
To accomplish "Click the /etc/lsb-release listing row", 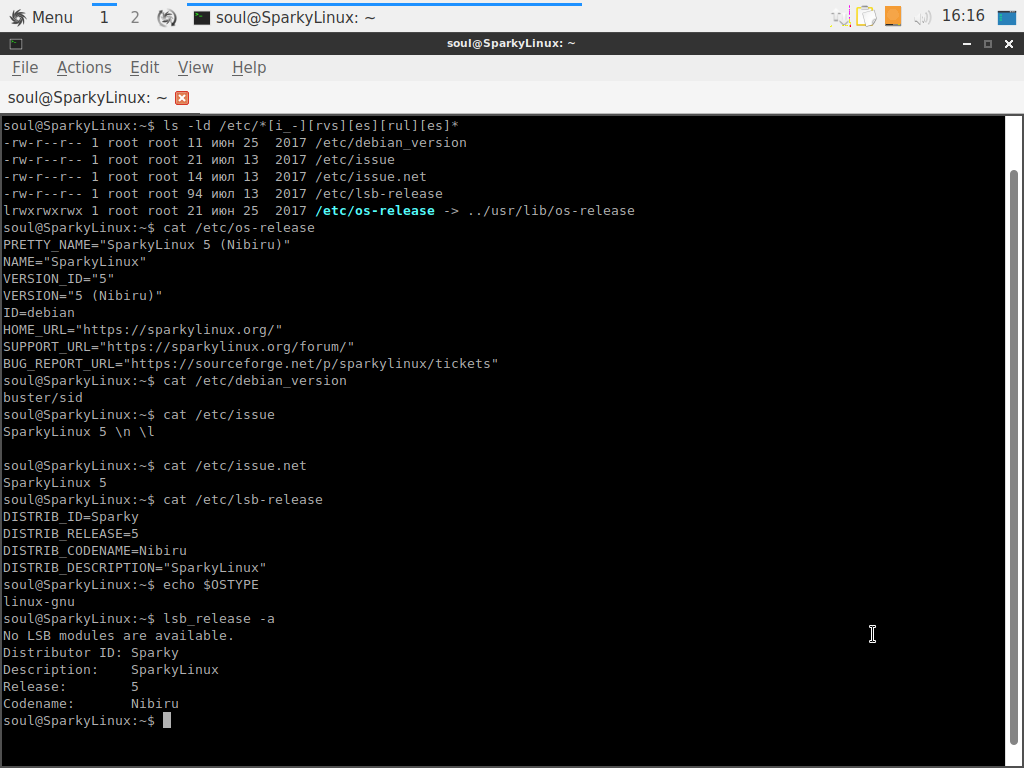I will pyautogui.click(x=223, y=194).
